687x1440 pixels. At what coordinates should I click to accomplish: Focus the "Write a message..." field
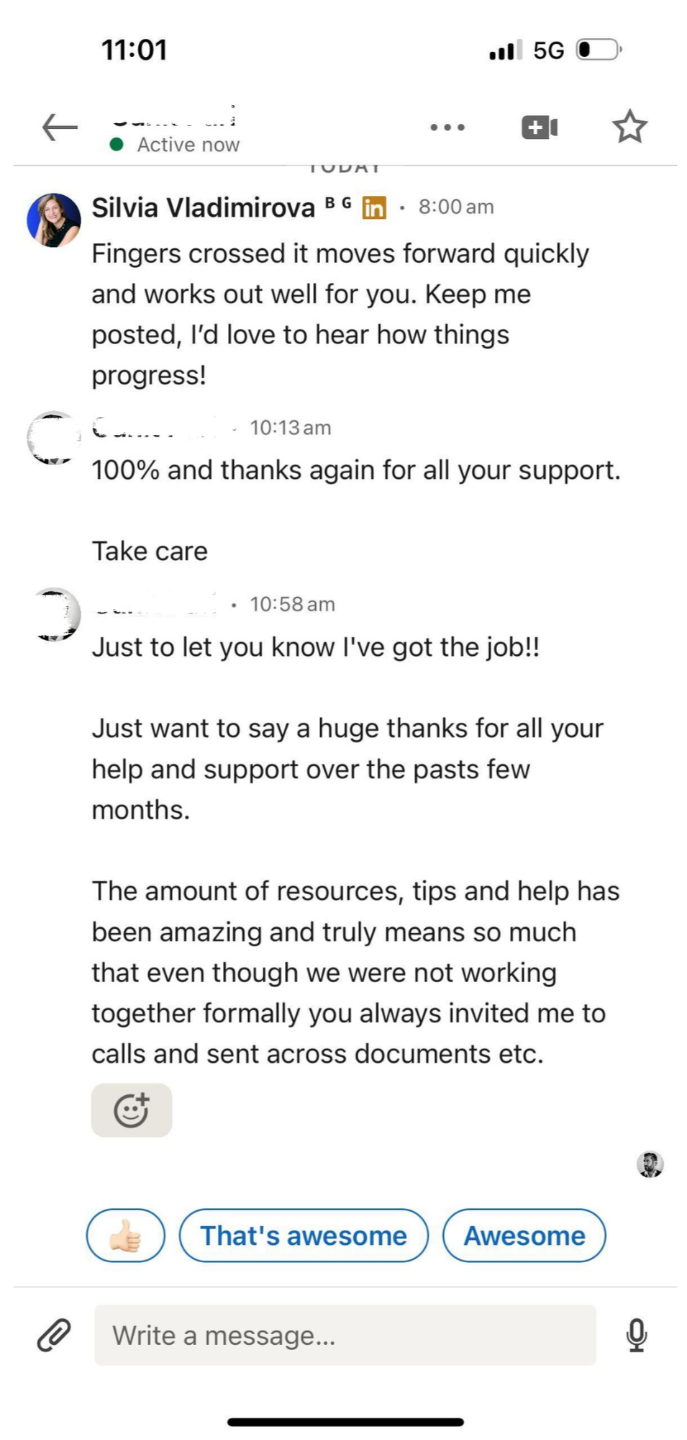point(345,1335)
